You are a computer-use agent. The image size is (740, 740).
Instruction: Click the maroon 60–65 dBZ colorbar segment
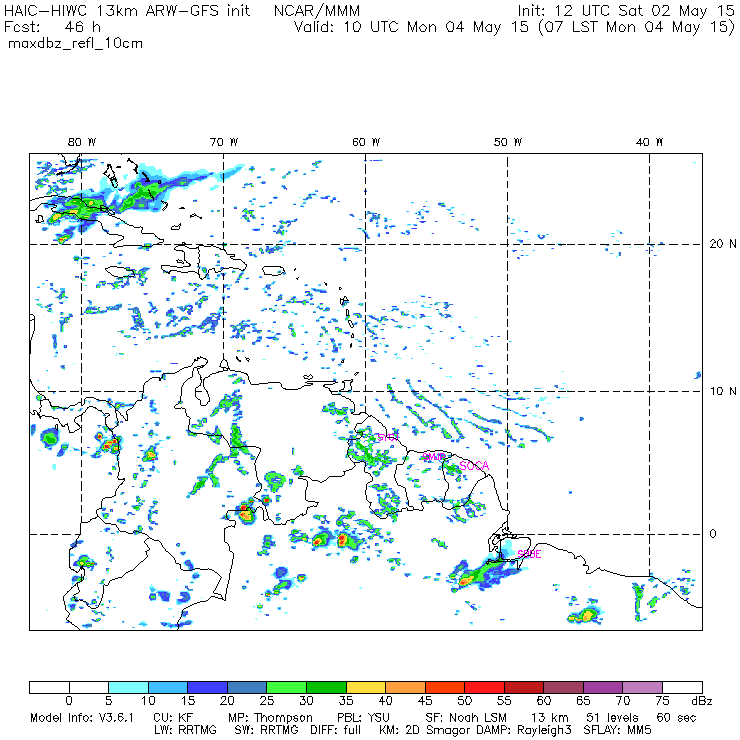(563, 687)
